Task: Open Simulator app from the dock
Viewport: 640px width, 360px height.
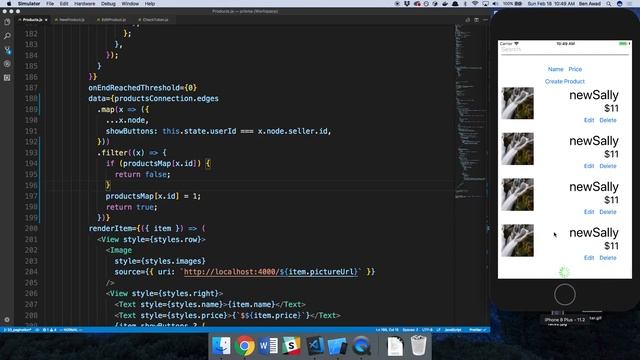Action: tap(338, 346)
